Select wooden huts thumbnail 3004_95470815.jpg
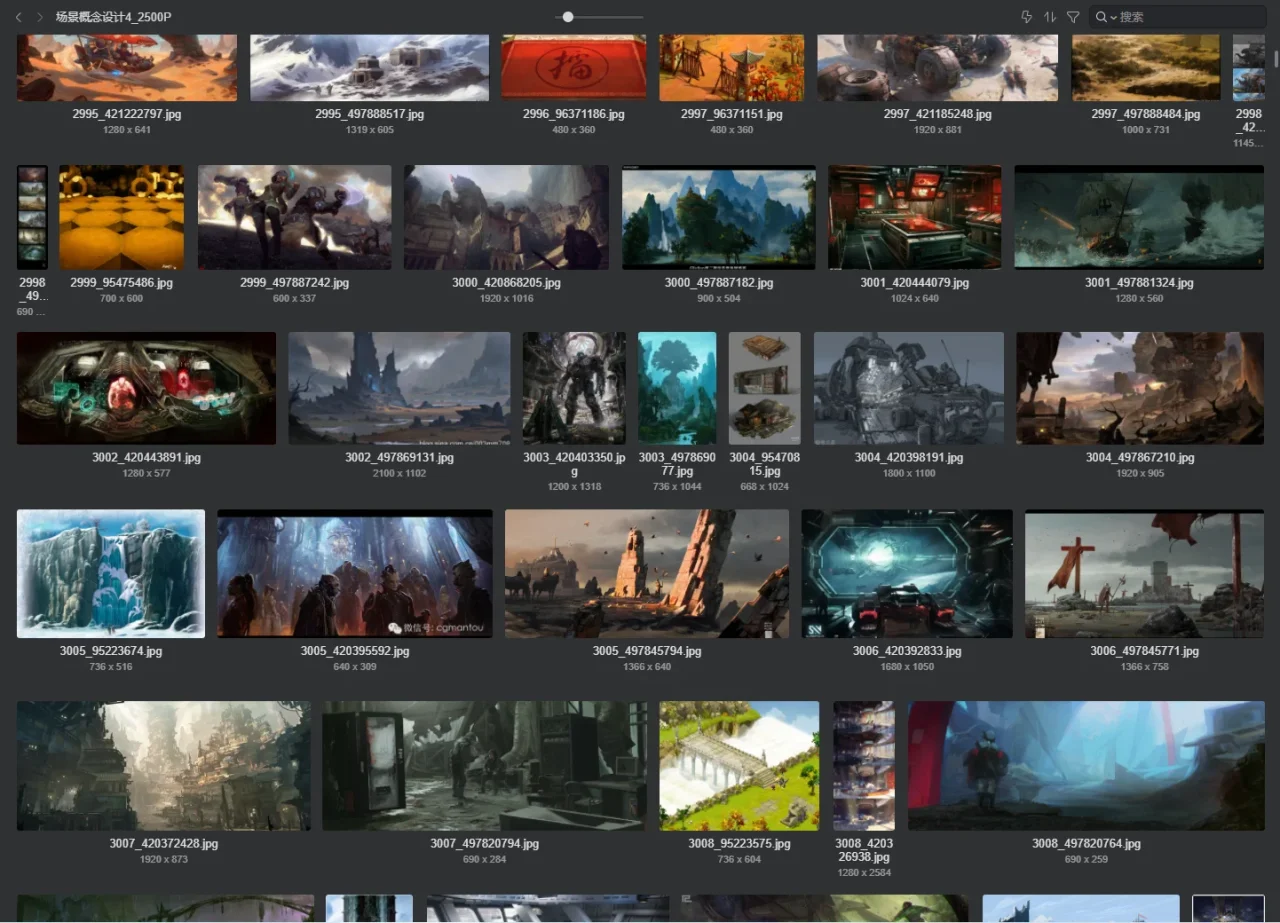The image size is (1280, 923). click(765, 388)
